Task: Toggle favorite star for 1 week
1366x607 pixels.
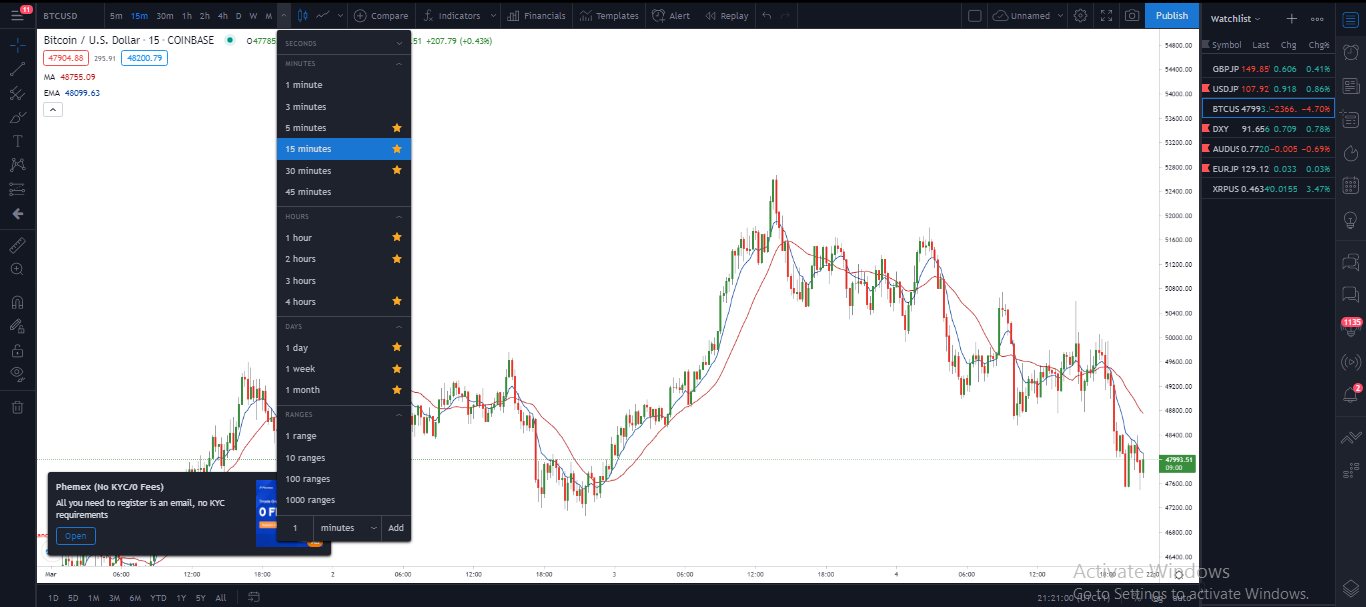Action: (x=397, y=369)
